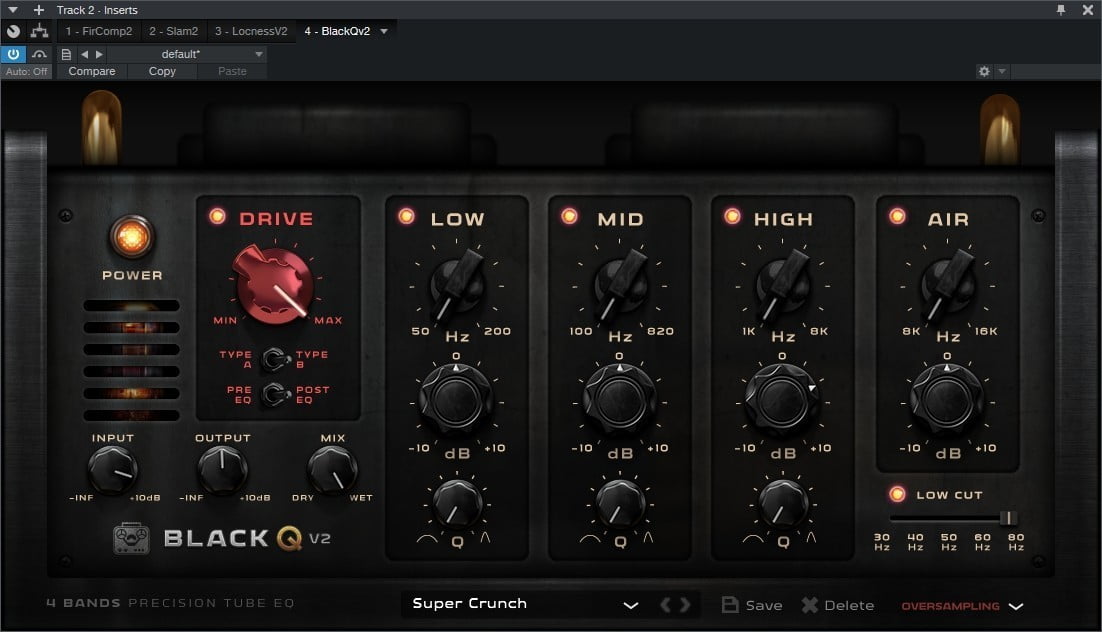Open the OVERSAMPLING dropdown
This screenshot has height=632, width=1102.
(1016, 606)
